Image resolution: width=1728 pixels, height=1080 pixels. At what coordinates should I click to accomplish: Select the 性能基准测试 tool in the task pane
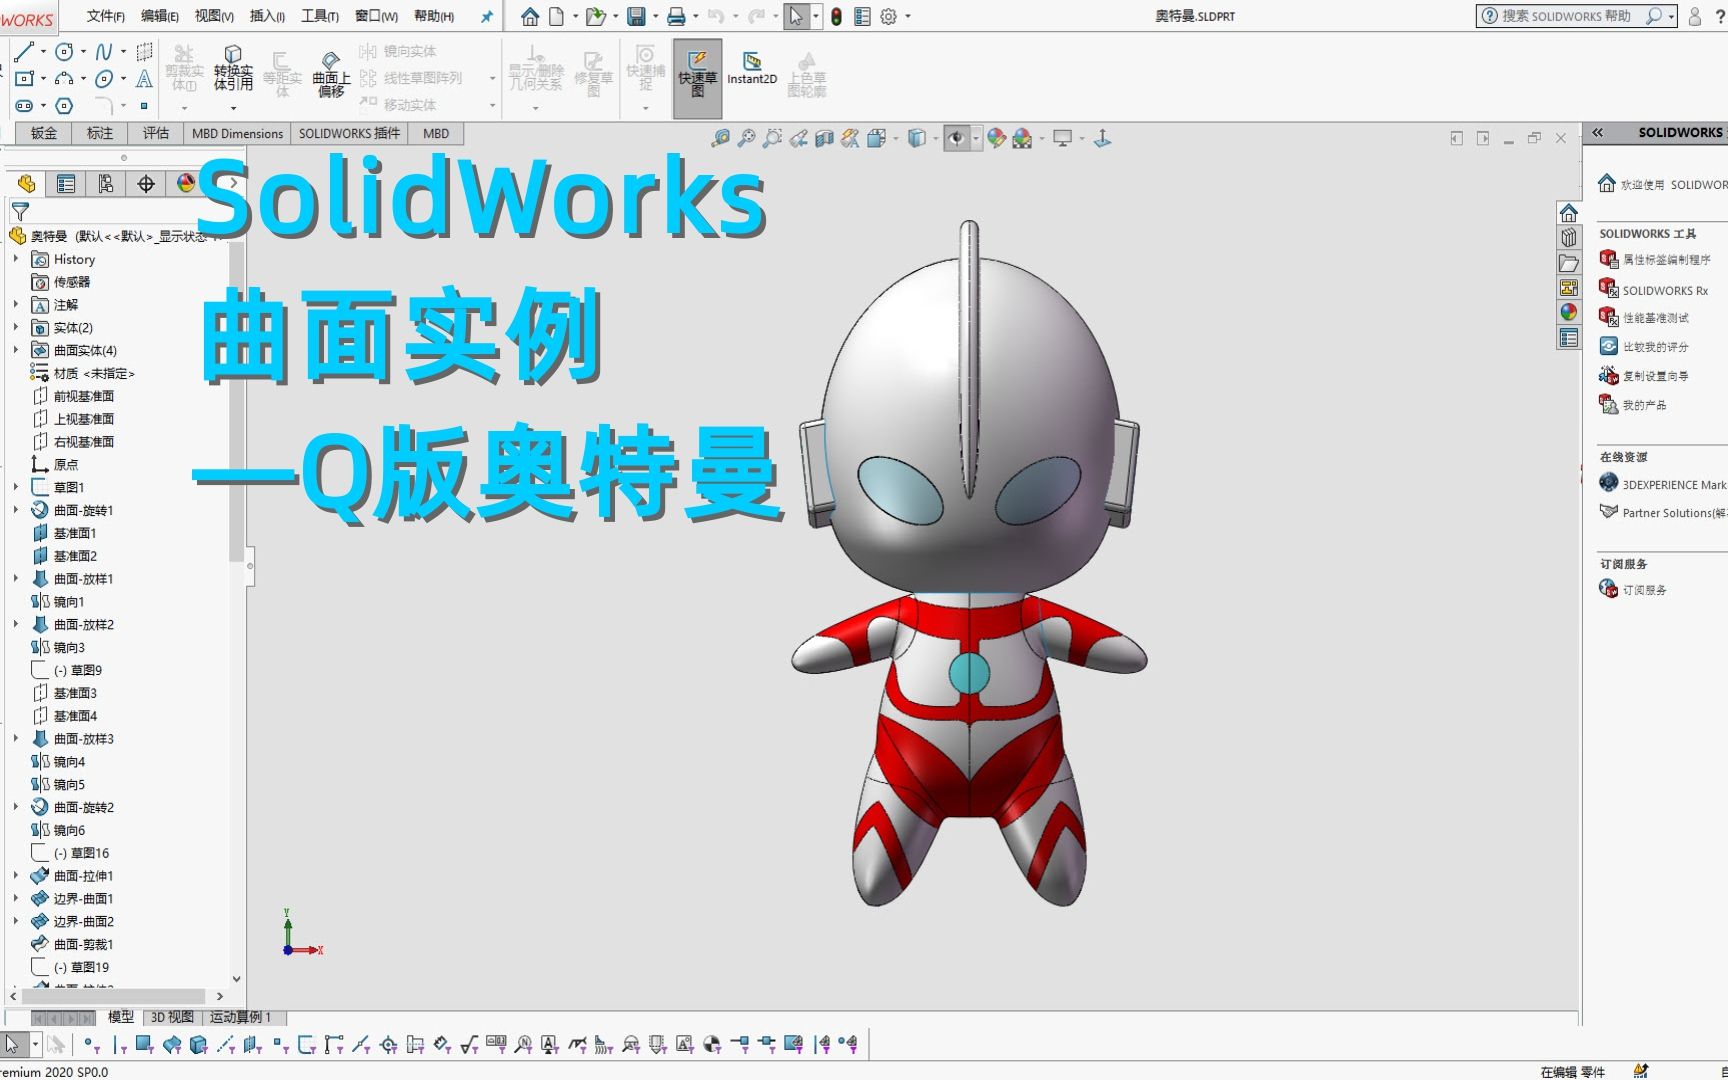(x=1658, y=318)
